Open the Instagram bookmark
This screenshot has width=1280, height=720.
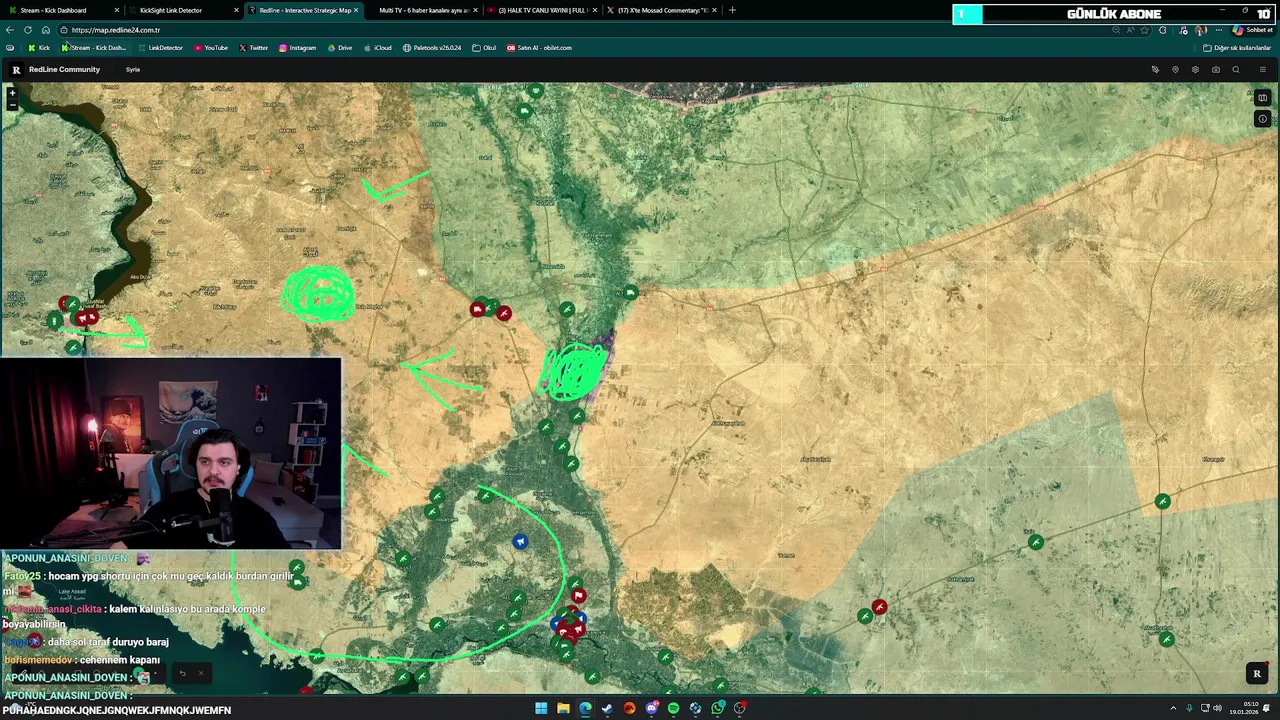coord(298,48)
